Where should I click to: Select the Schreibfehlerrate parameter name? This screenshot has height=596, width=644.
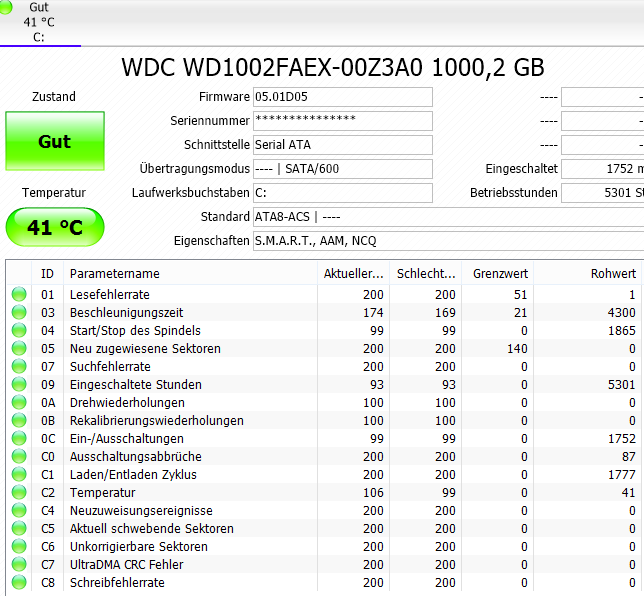point(117,582)
